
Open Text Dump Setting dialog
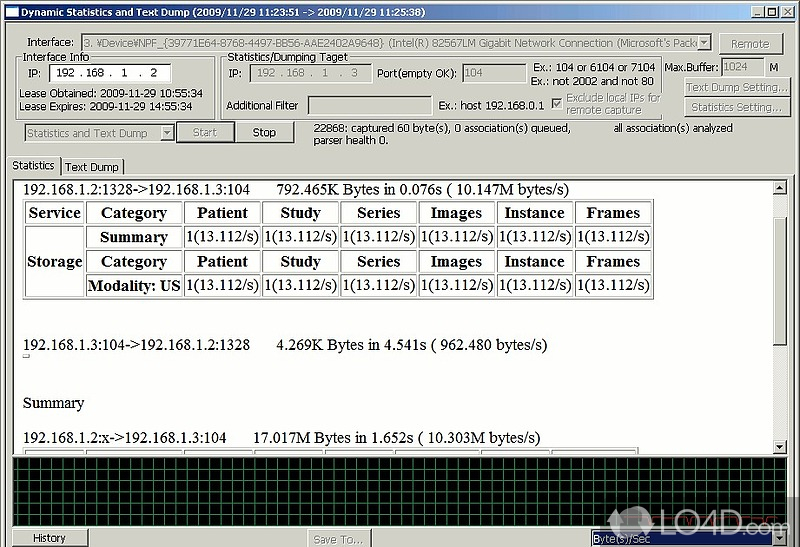735,87
